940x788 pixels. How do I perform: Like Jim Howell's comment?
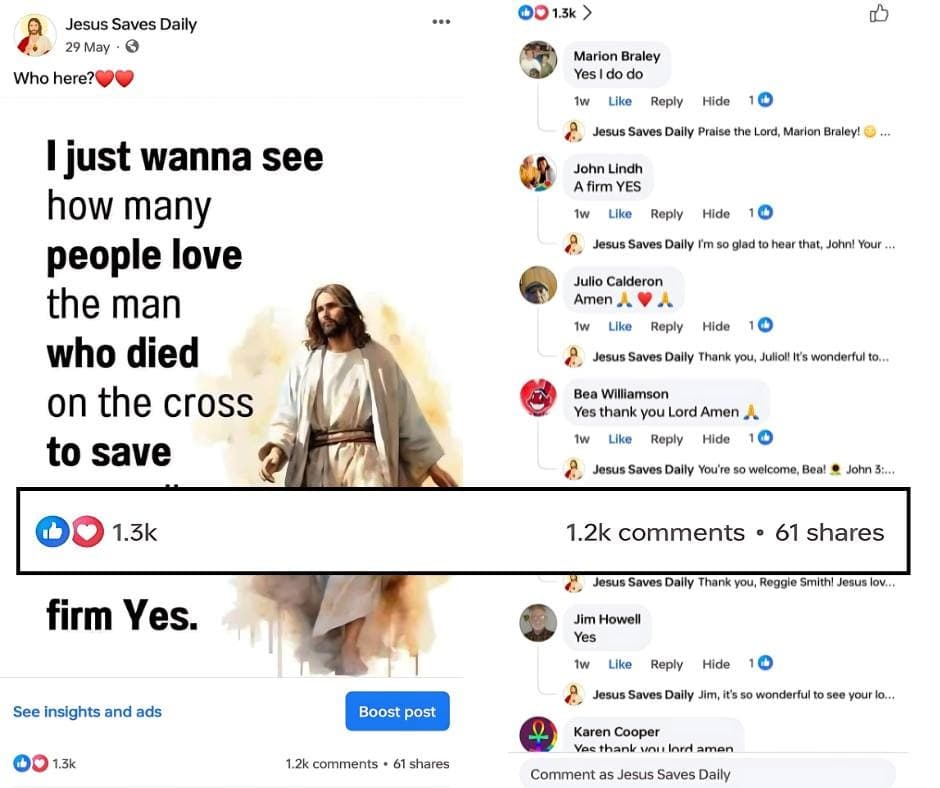click(x=619, y=664)
